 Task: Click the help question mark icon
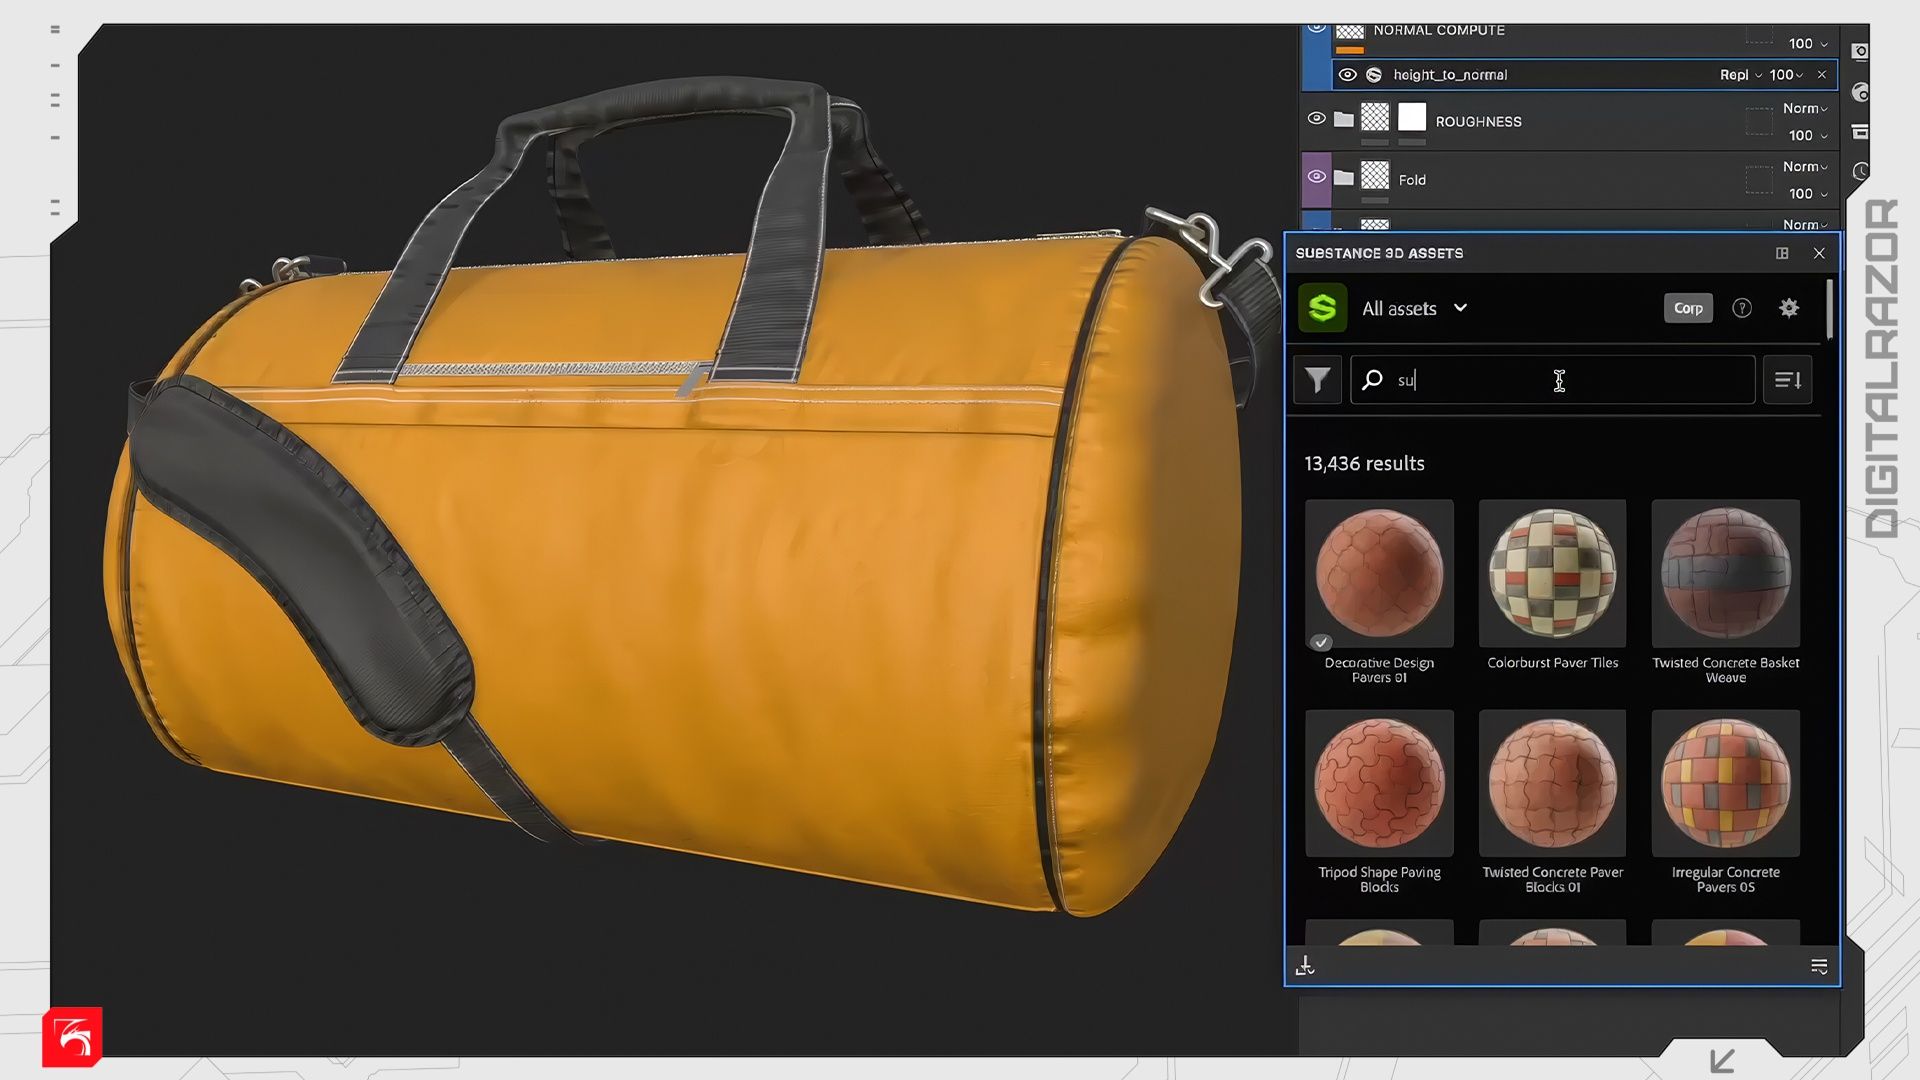click(x=1741, y=308)
